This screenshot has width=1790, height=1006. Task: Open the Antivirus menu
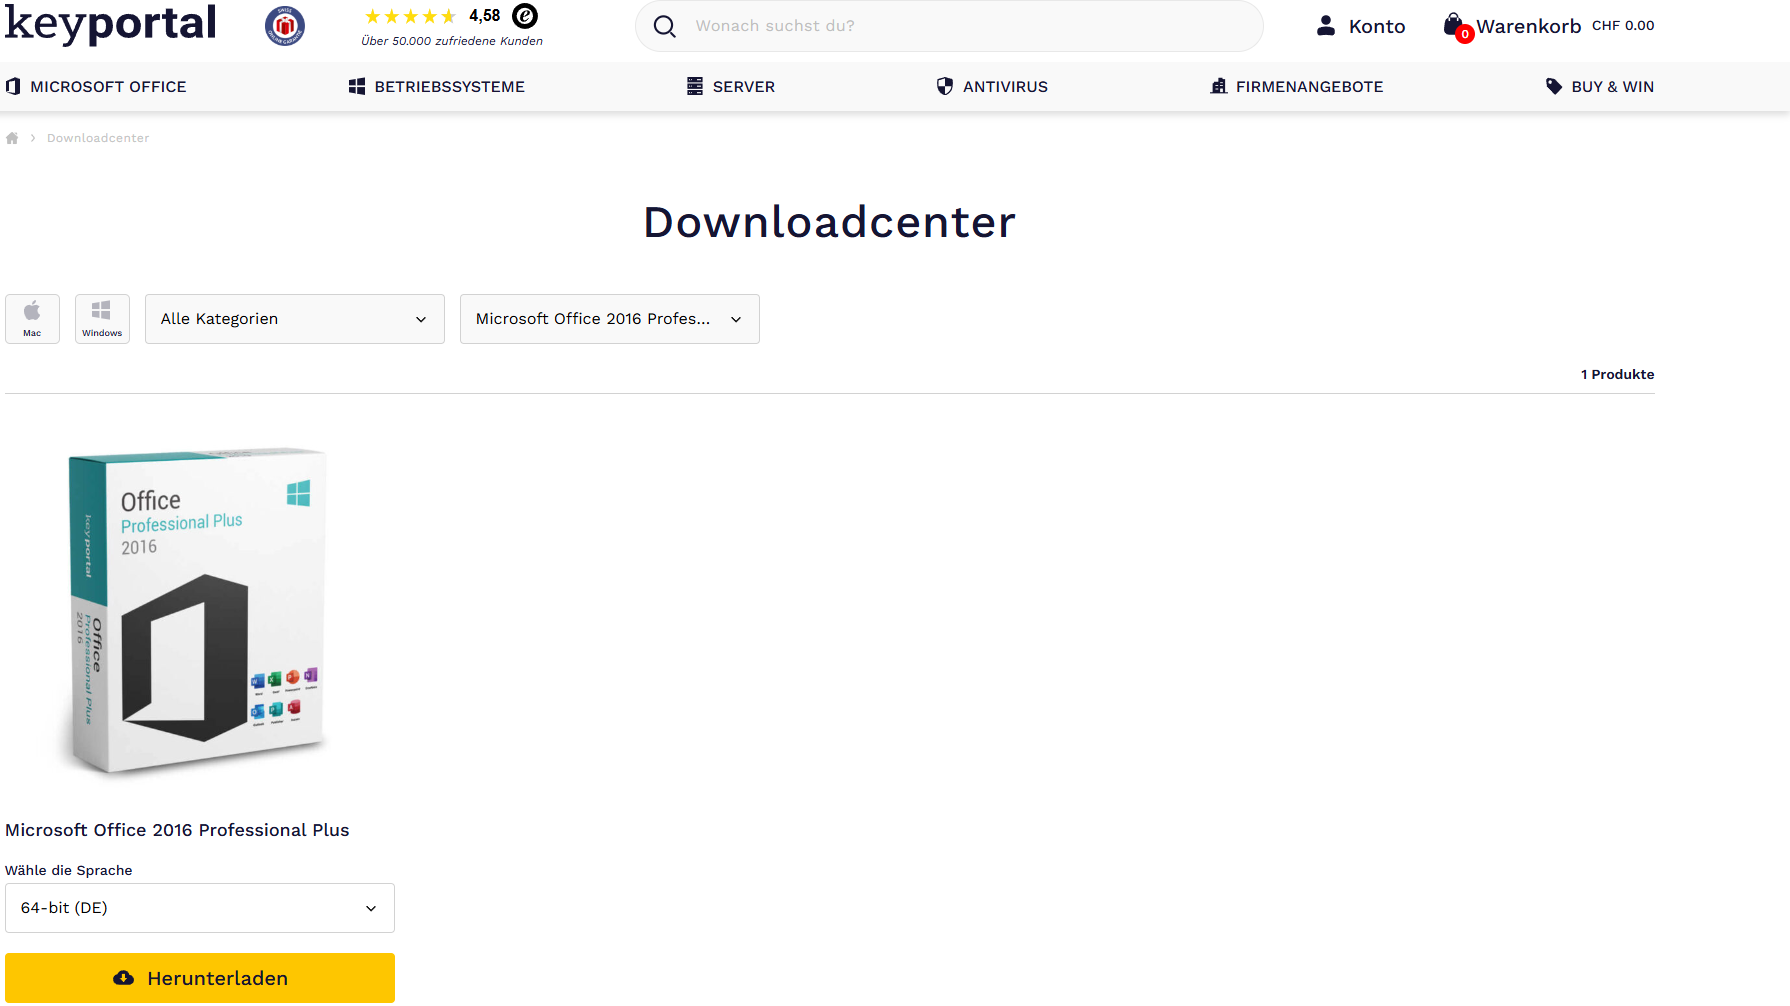[992, 87]
